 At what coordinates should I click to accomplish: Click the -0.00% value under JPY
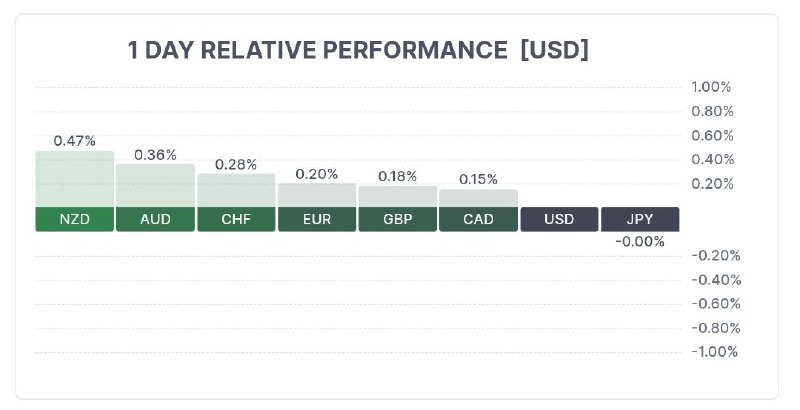(640, 242)
